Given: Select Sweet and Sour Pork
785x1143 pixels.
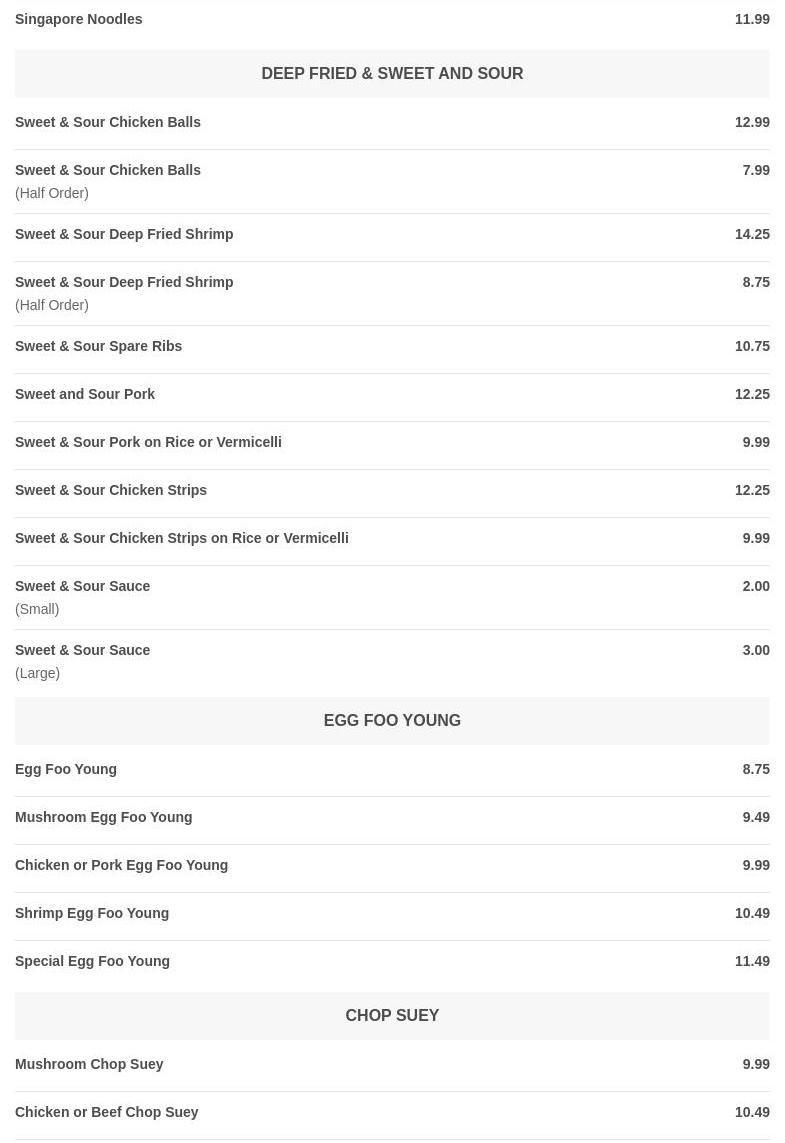Looking at the screenshot, I should click(85, 394).
